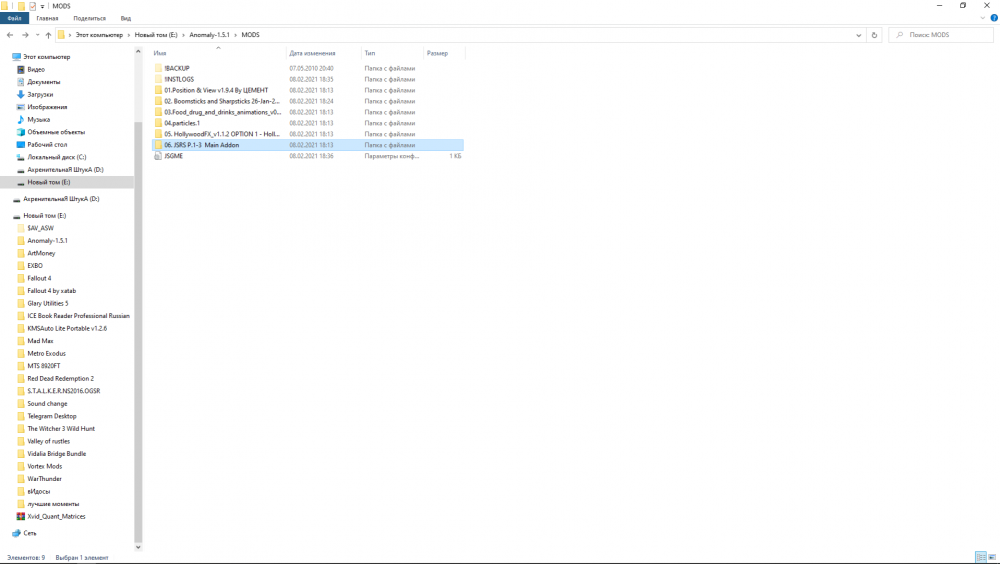Open Рабочий стол in sidebar
Viewport: 1000px width, 564px height.
coord(47,145)
